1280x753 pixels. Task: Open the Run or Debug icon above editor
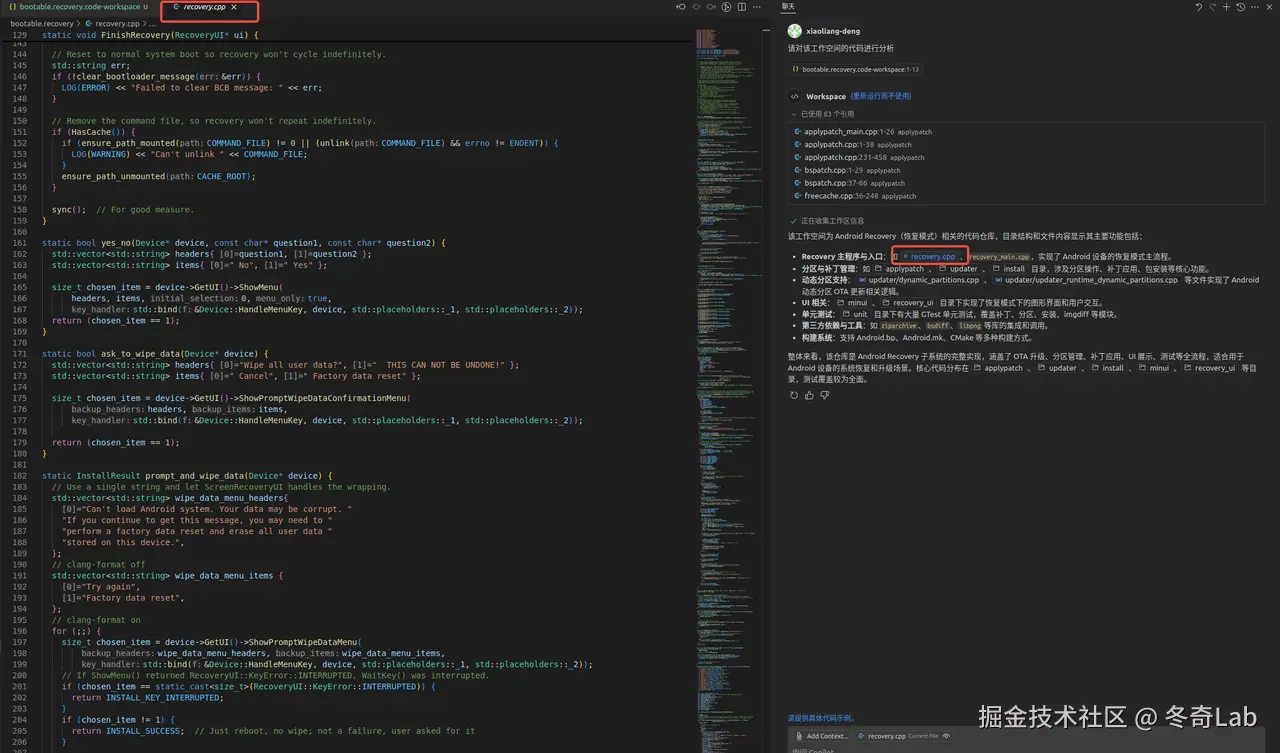pos(726,6)
